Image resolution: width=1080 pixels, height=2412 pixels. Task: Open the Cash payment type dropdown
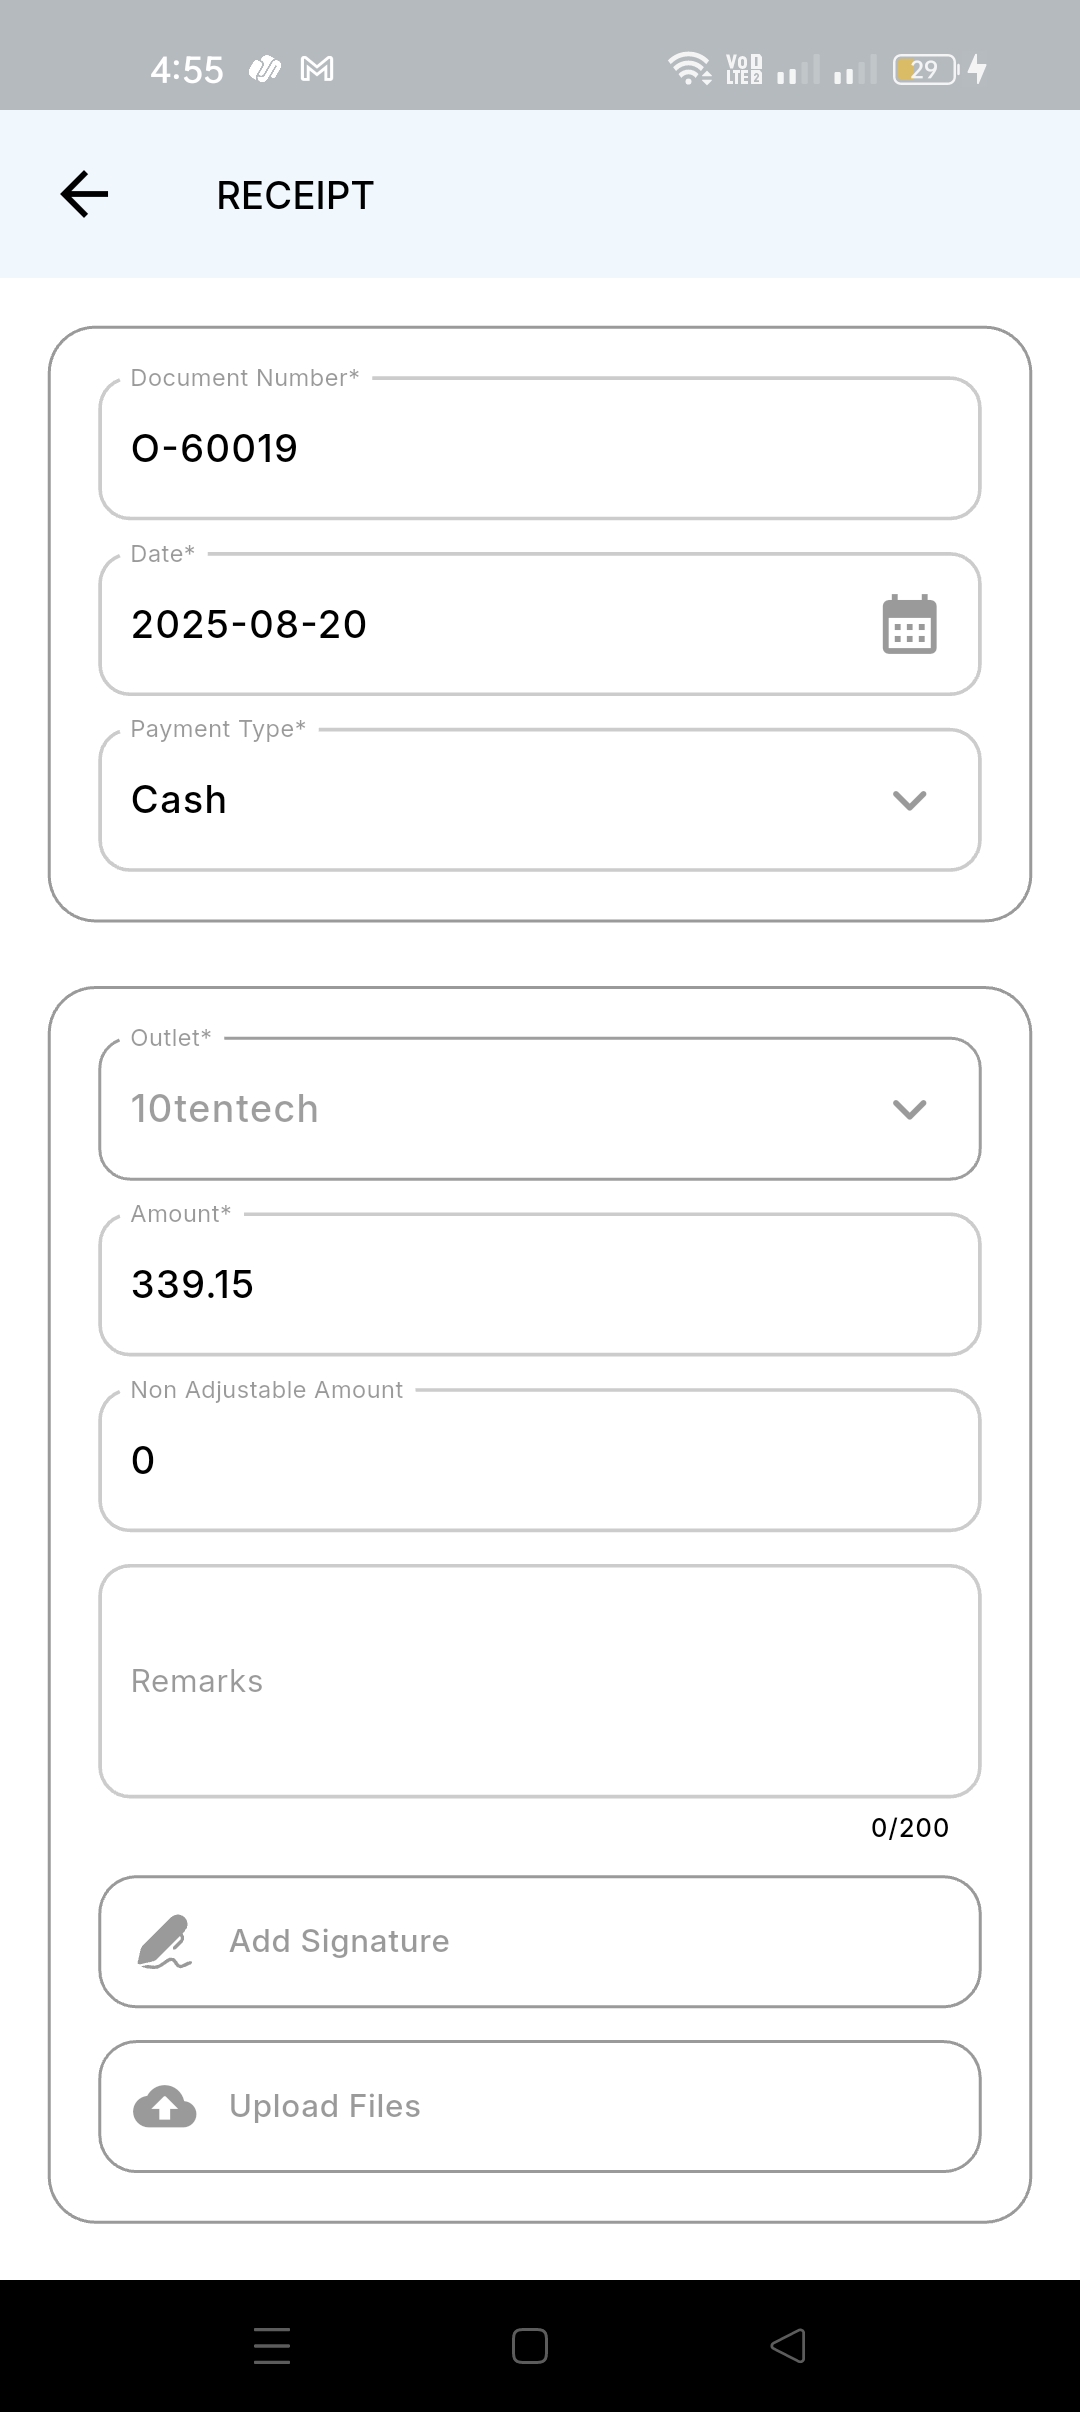[x=500, y=800]
